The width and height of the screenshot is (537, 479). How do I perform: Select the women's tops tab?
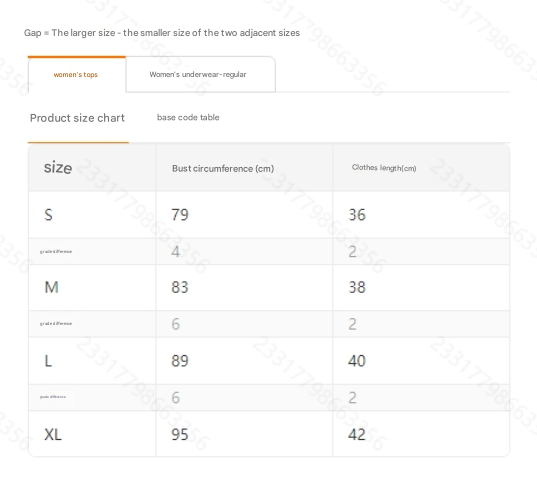point(77,74)
